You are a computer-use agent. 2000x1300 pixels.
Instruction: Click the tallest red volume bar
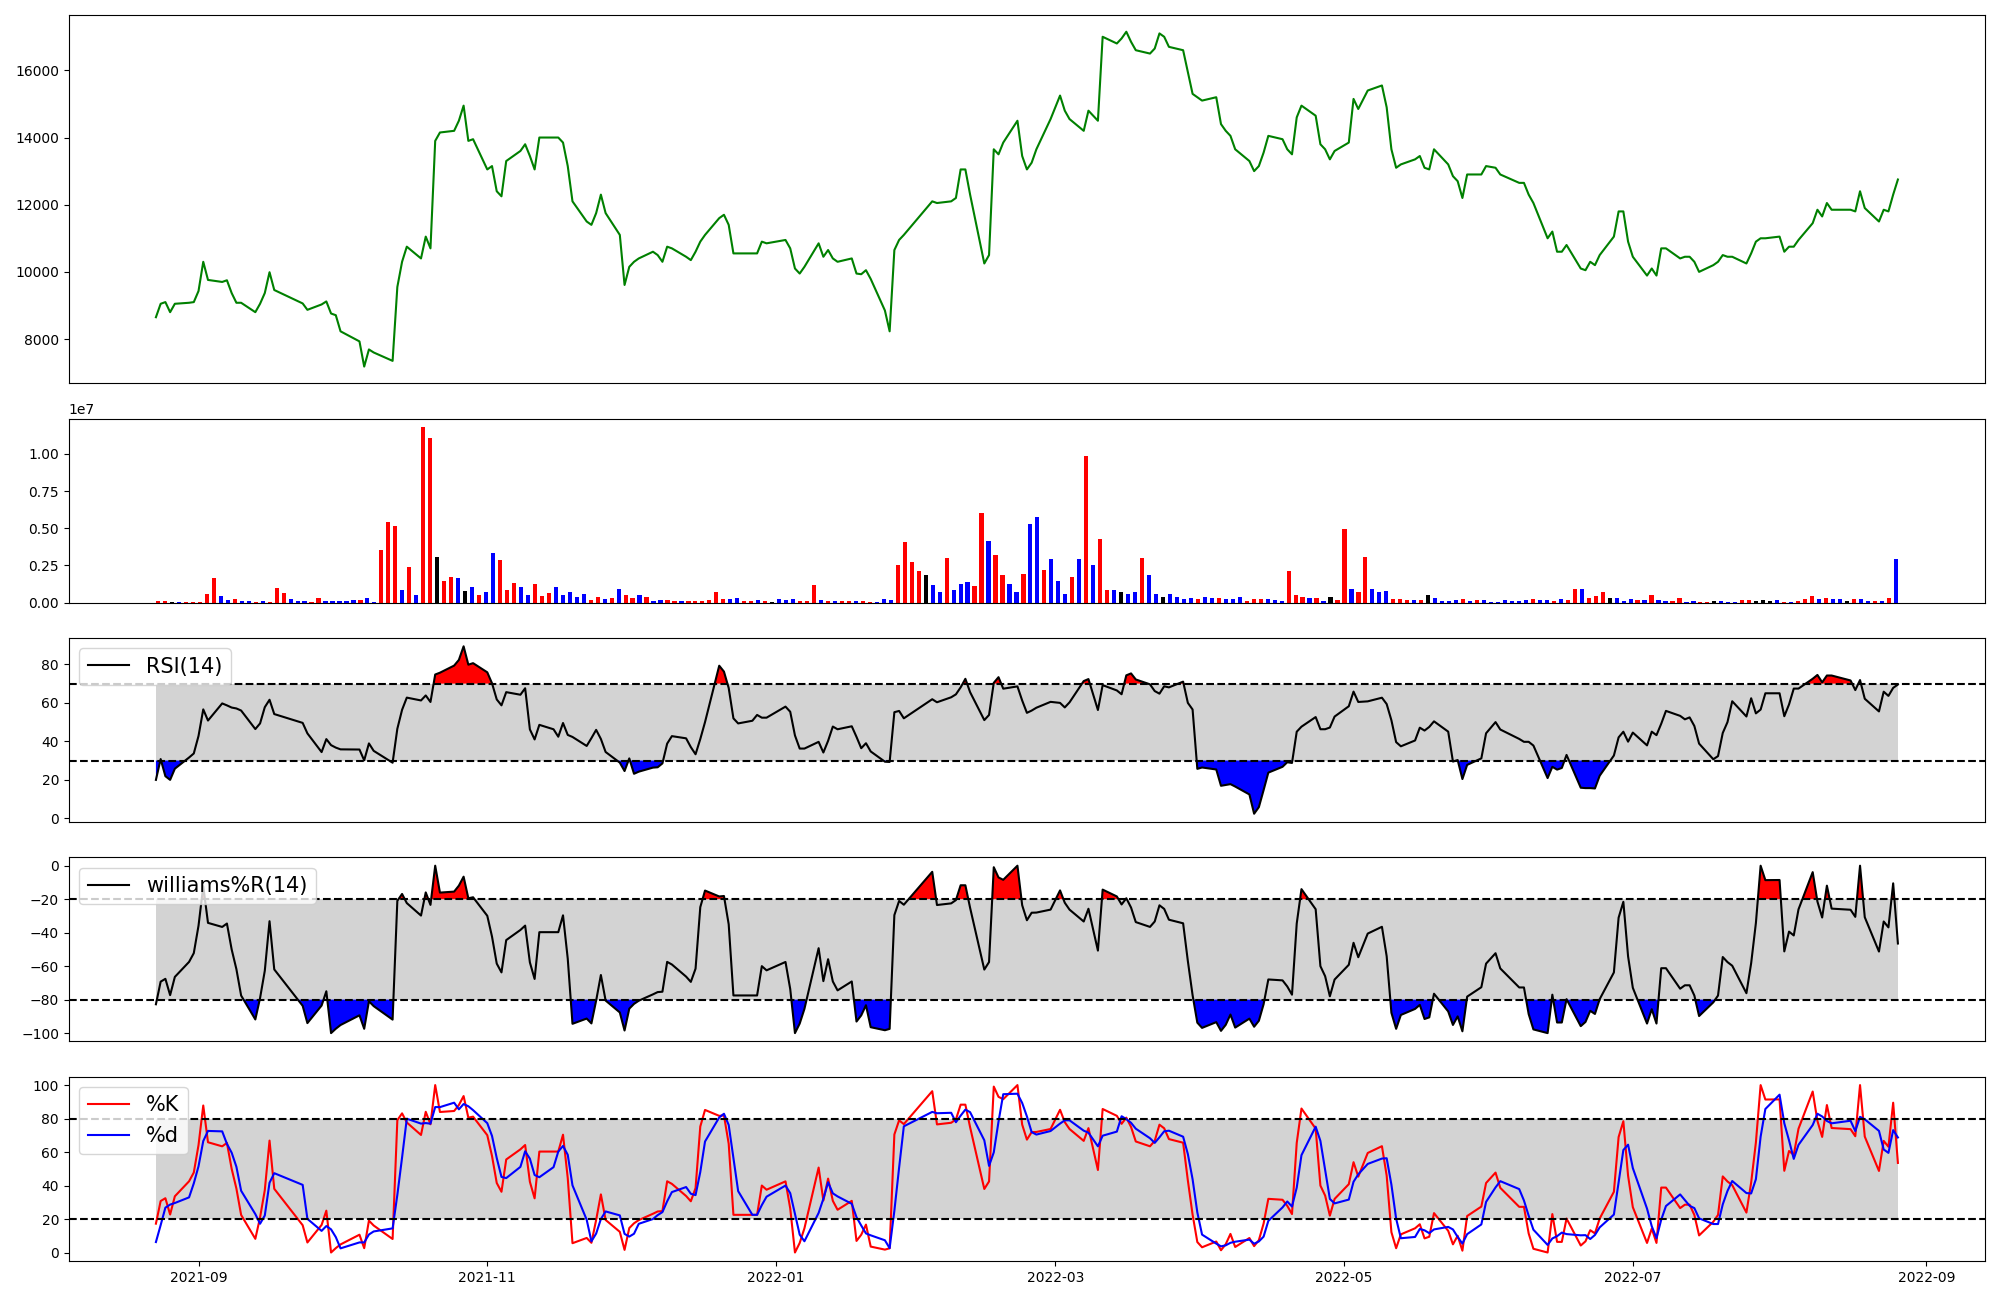coord(423,515)
